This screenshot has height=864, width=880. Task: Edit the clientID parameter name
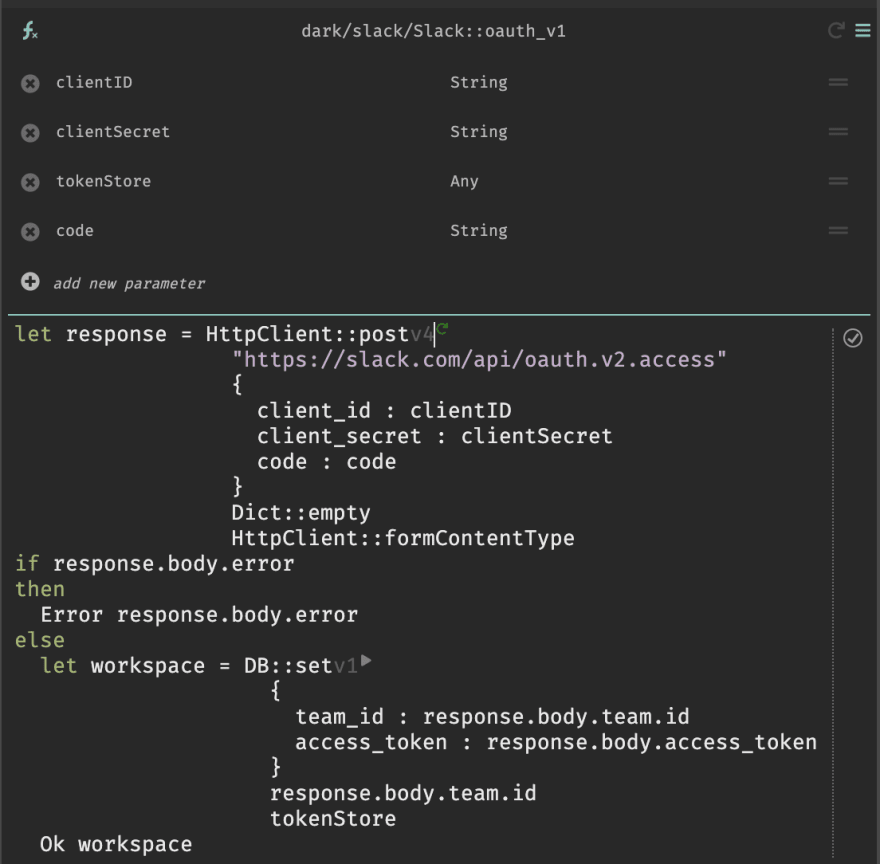pyautogui.click(x=94, y=83)
